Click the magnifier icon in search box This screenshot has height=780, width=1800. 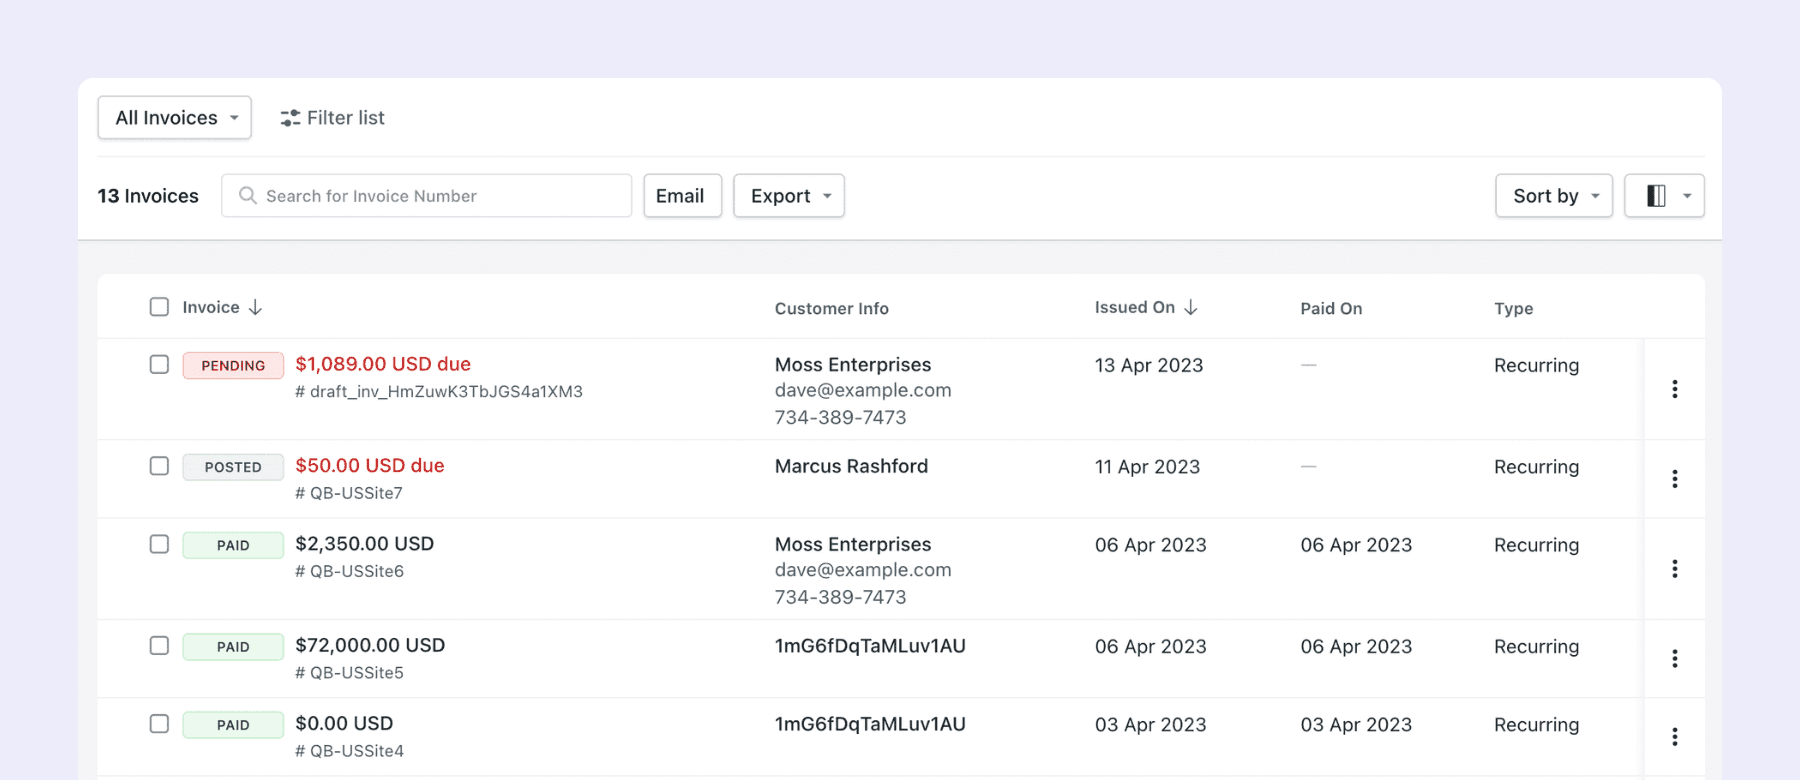click(x=247, y=195)
